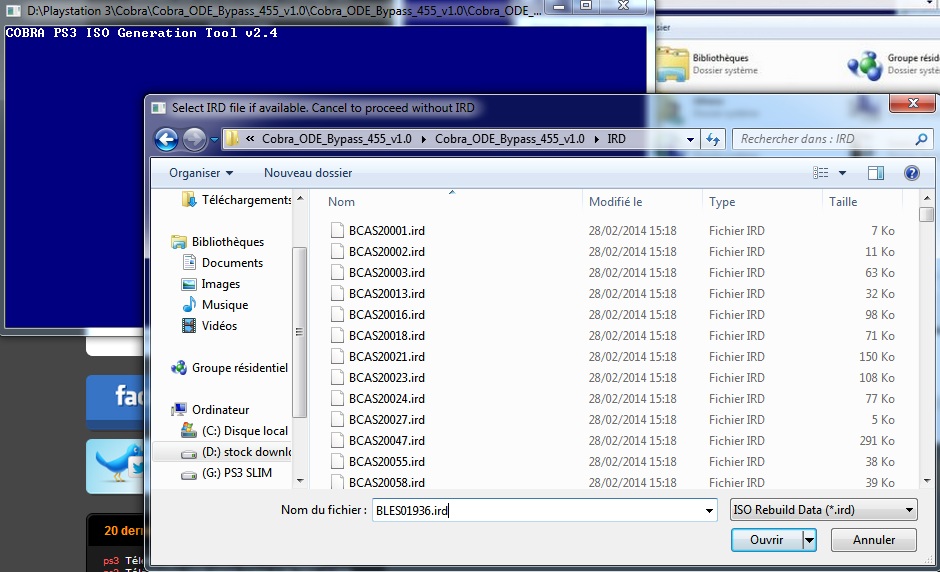Open the help question mark icon
Viewport: 940px width, 572px height.
pyautogui.click(x=911, y=173)
